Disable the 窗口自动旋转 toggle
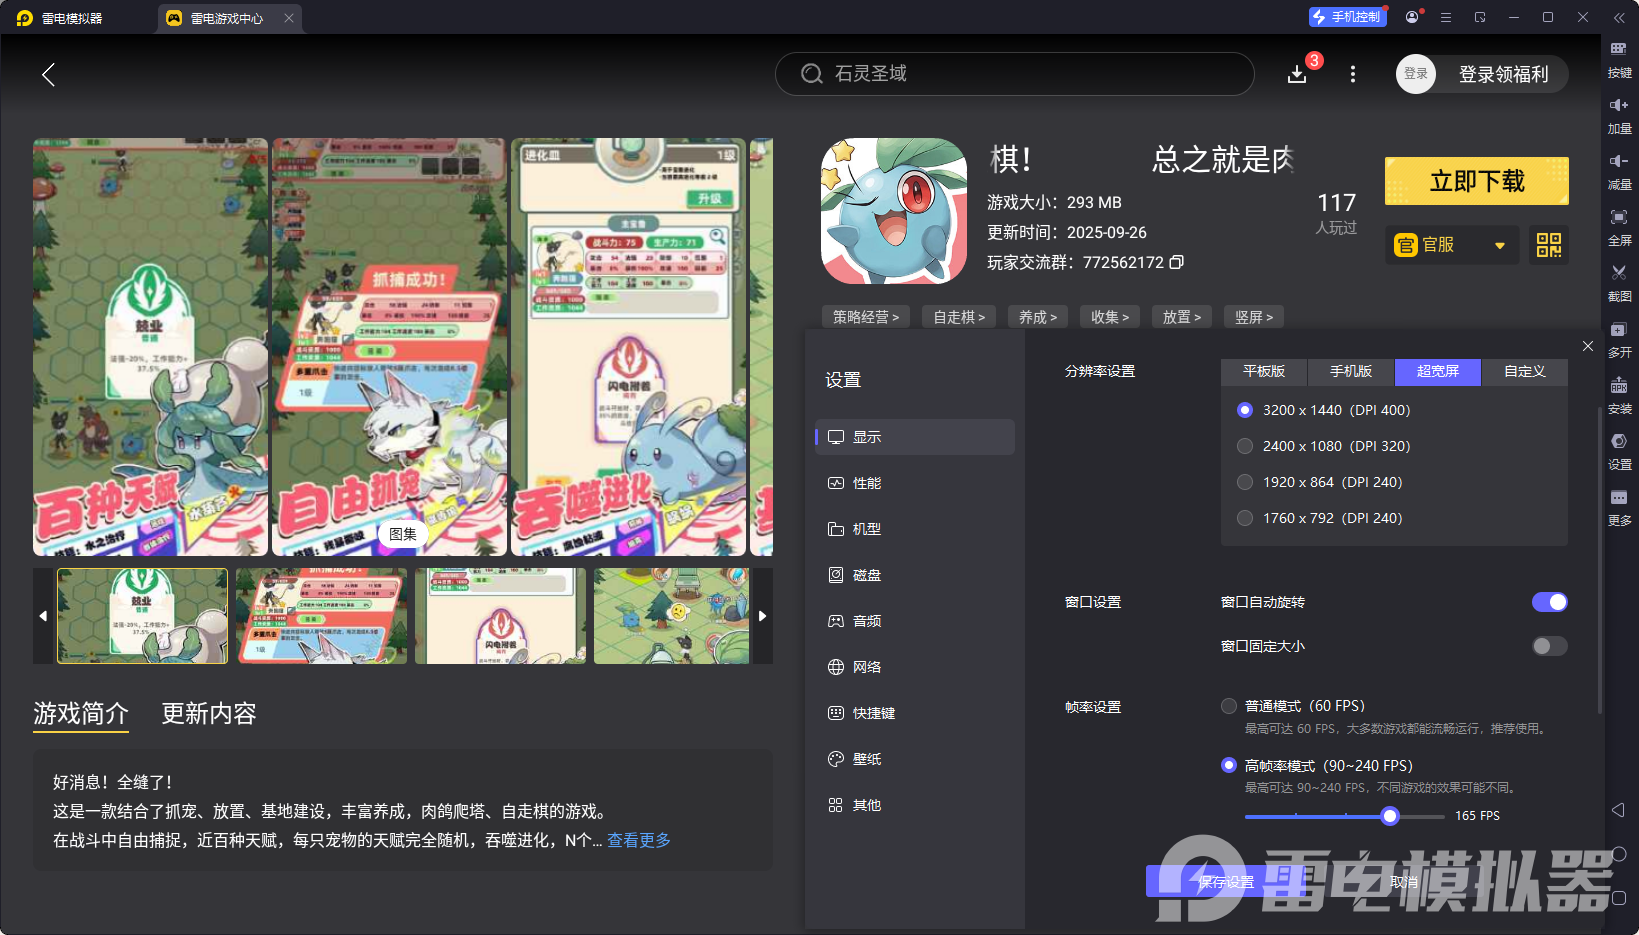The width and height of the screenshot is (1639, 935). [x=1548, y=602]
